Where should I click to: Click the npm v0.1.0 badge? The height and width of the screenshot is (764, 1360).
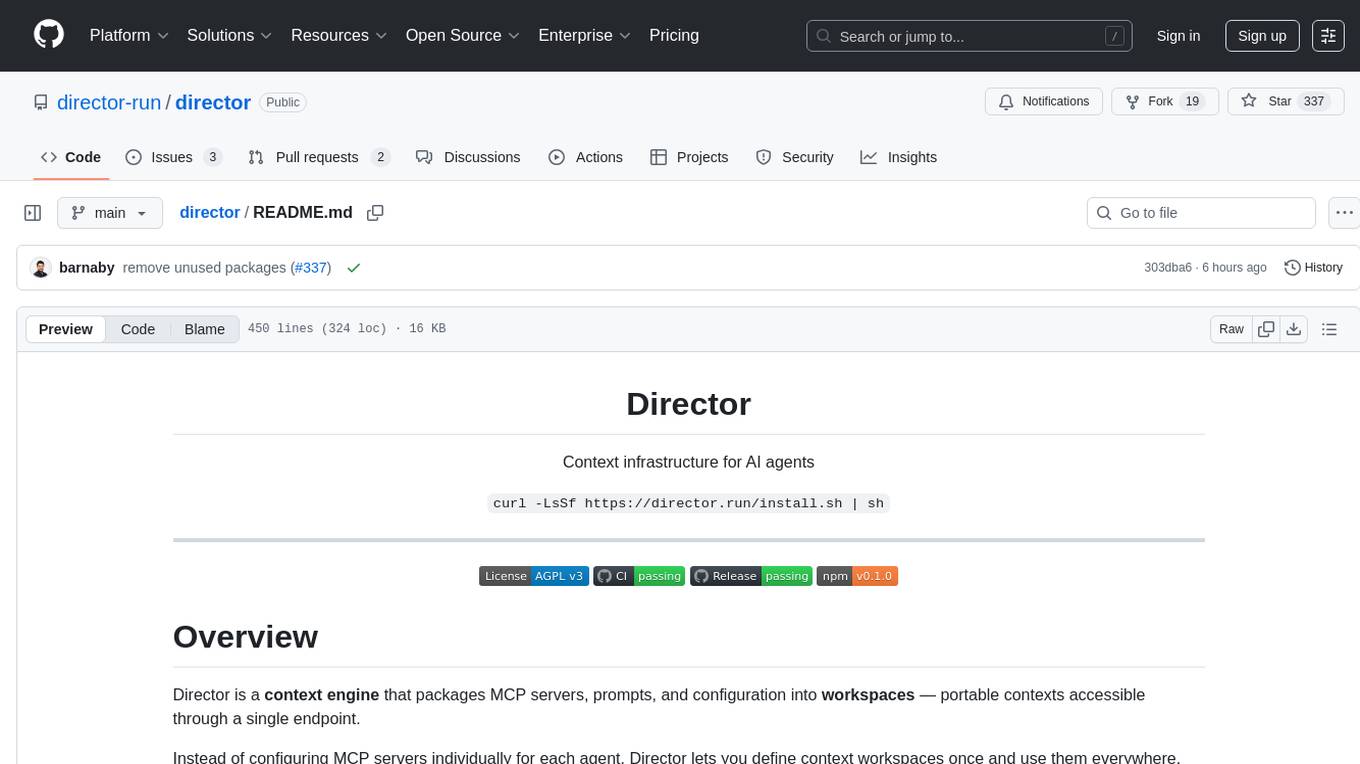857,576
